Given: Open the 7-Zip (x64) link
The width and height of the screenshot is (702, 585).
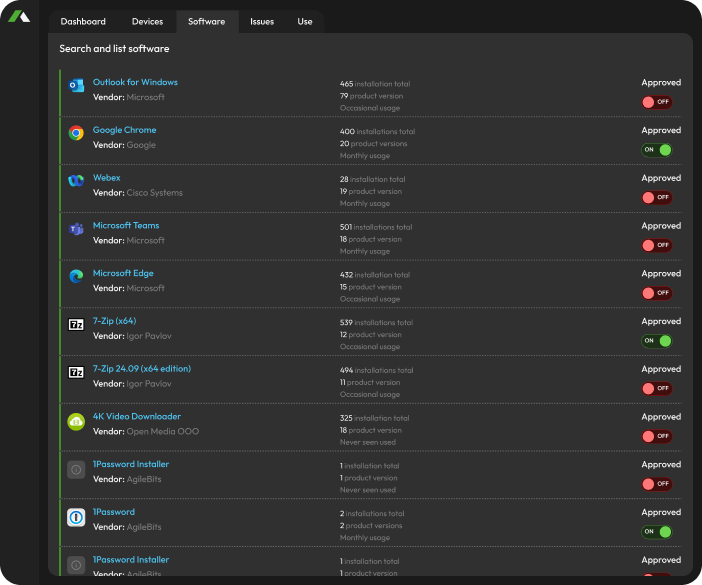Looking at the screenshot, I should coord(115,321).
